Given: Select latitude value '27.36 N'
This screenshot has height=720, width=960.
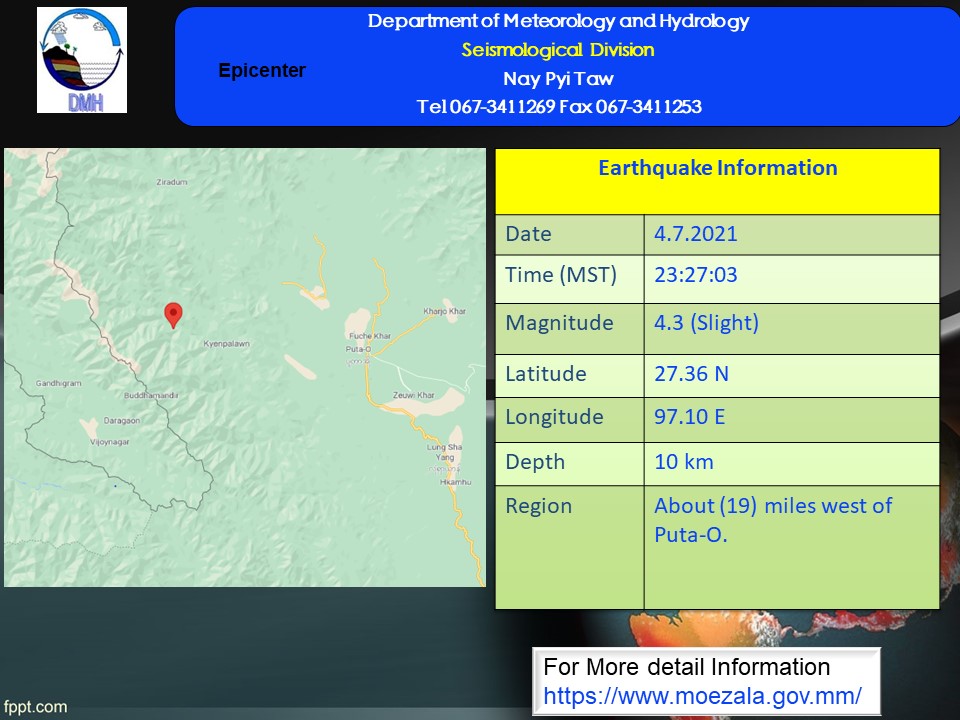Looking at the screenshot, I should pos(691,373).
